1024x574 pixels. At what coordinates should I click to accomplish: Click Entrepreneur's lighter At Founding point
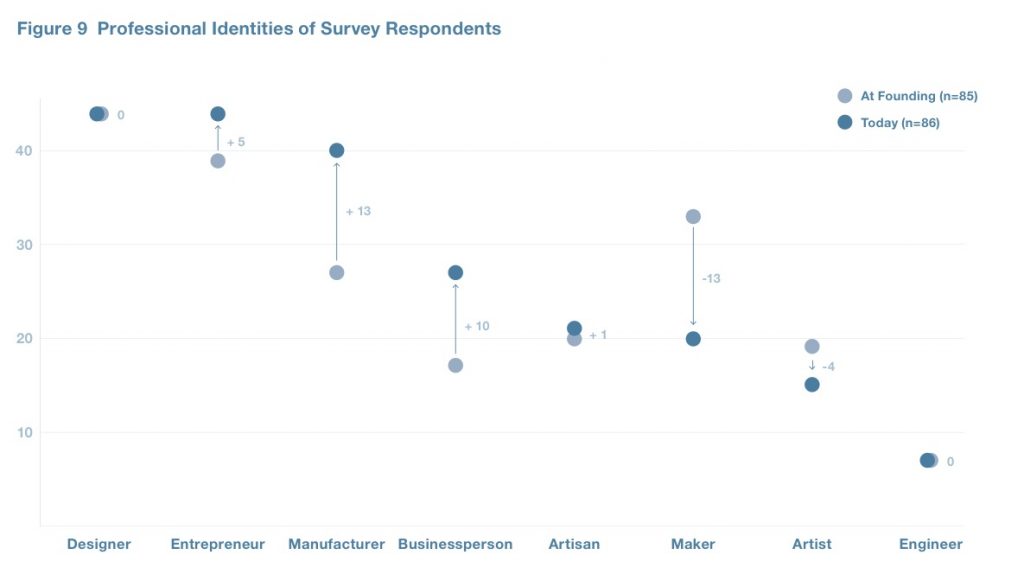click(218, 161)
